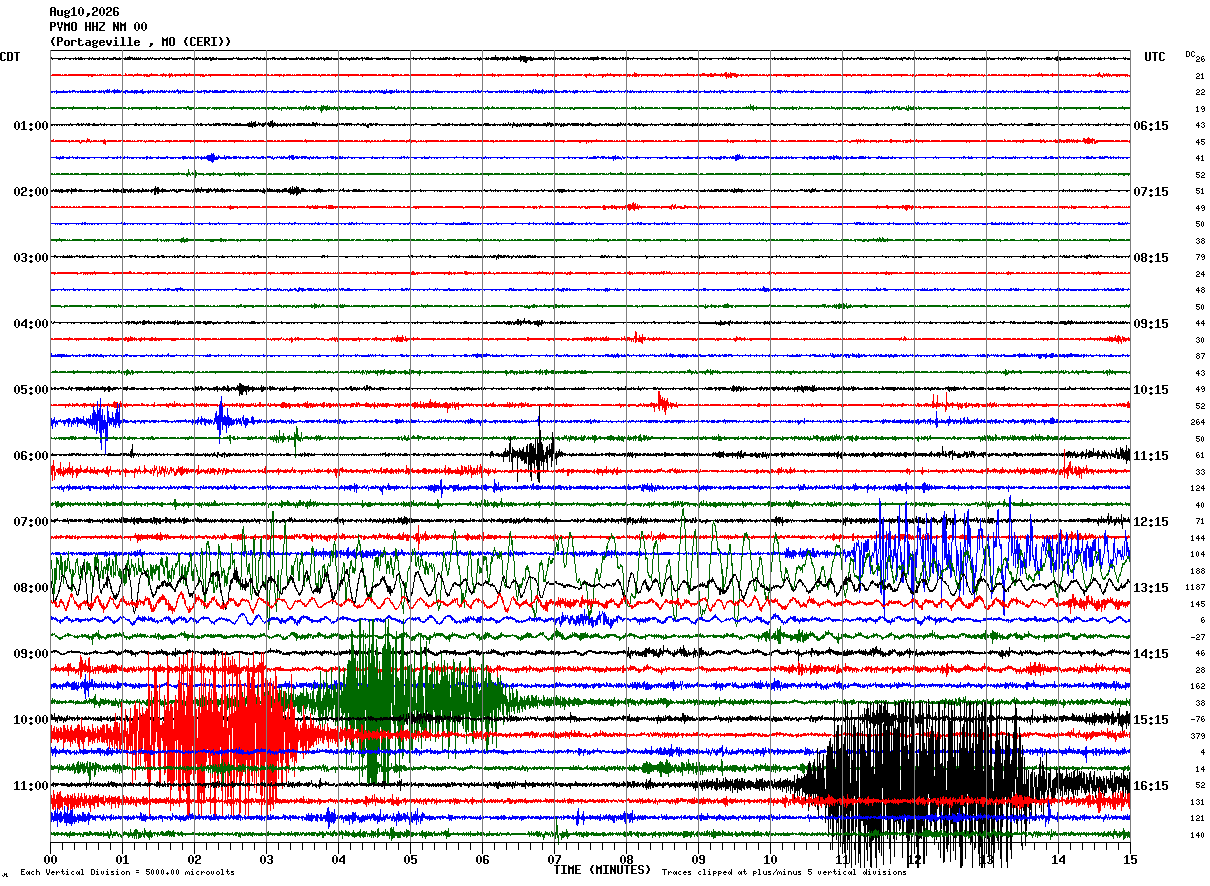Select the 08:00 CDT time label
This screenshot has height=886, width=1210.
click(x=31, y=588)
